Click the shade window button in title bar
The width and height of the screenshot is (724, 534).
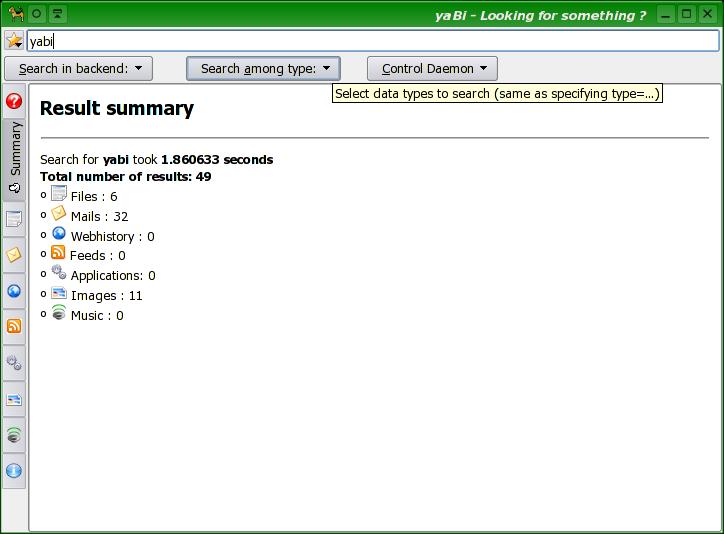pyautogui.click(x=57, y=14)
